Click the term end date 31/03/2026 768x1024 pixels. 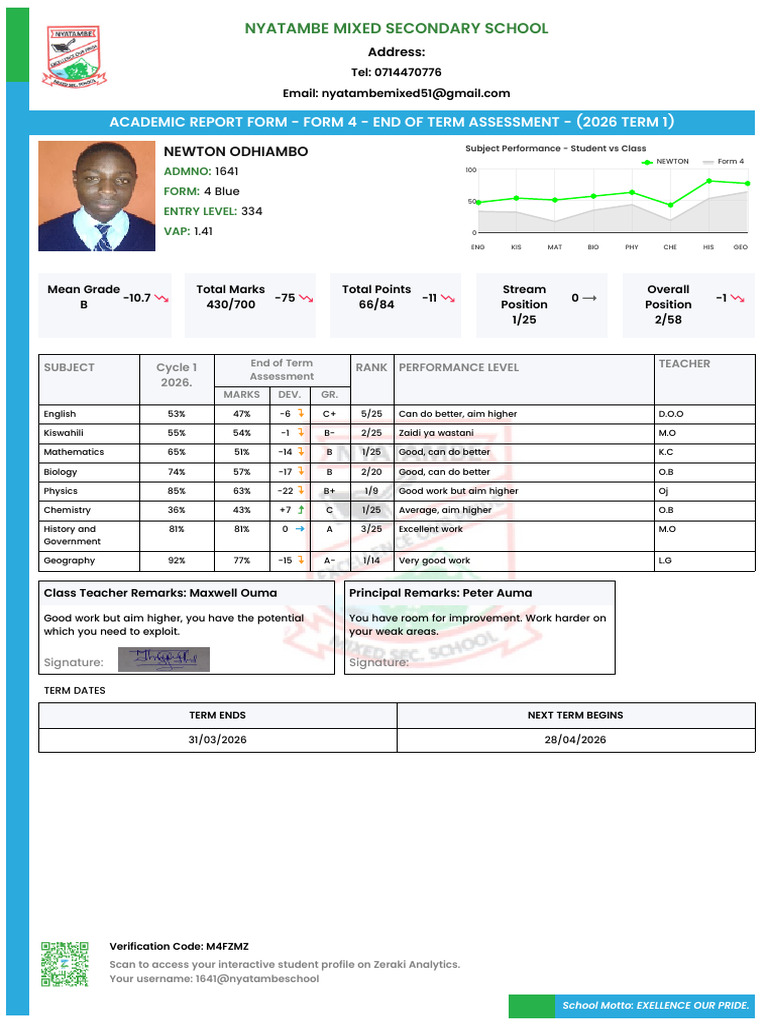(x=217, y=739)
